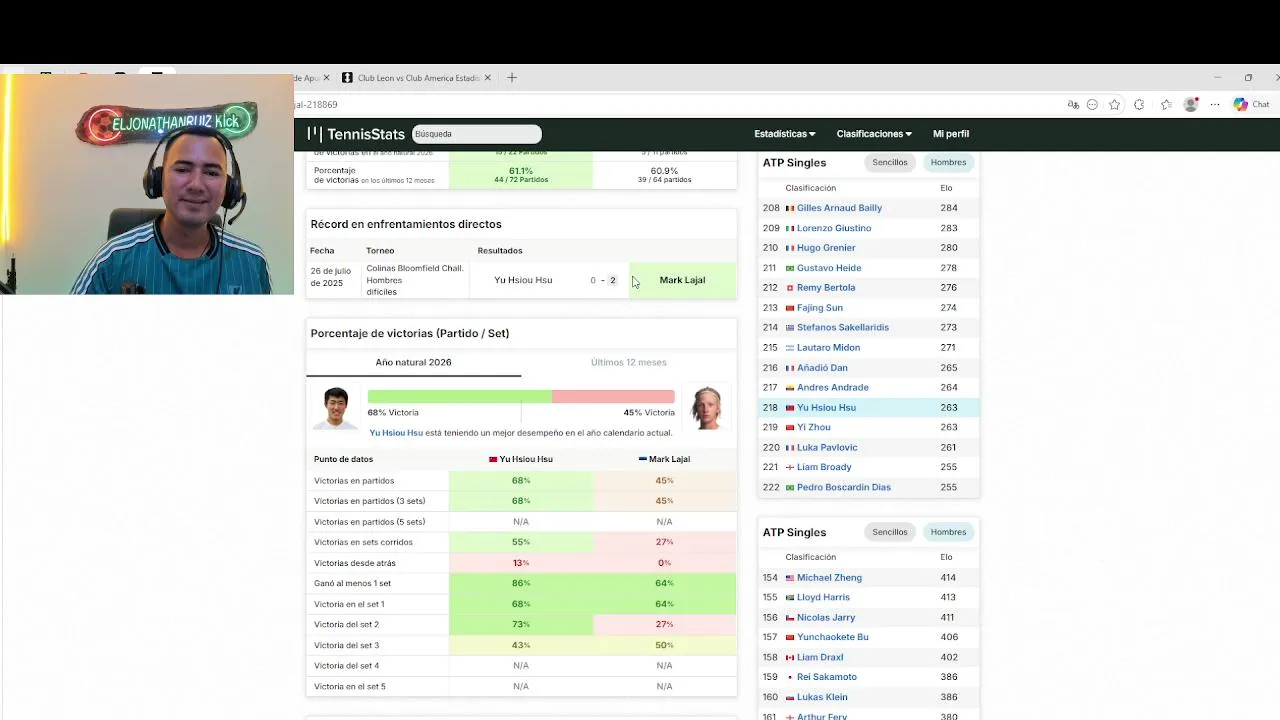The width and height of the screenshot is (1280, 720).
Task: Toggle Sencillos in second ATP Singles panel
Action: pos(889,532)
